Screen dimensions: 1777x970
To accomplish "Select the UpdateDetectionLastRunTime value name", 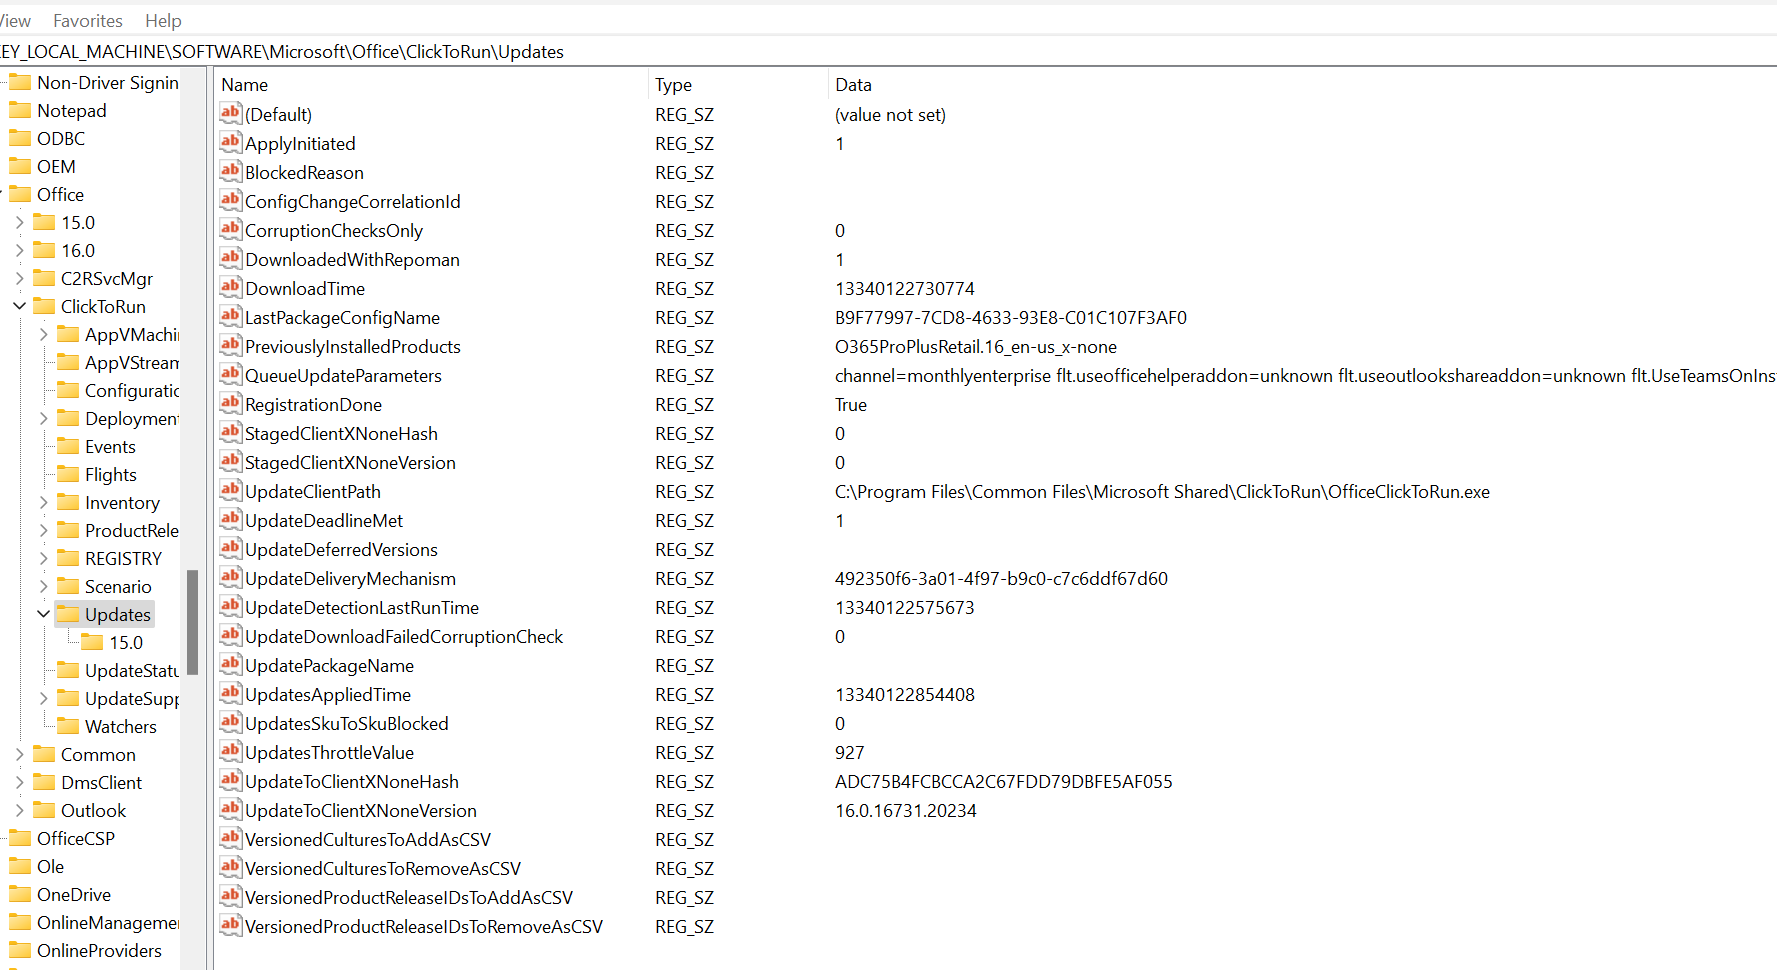I will tap(362, 607).
